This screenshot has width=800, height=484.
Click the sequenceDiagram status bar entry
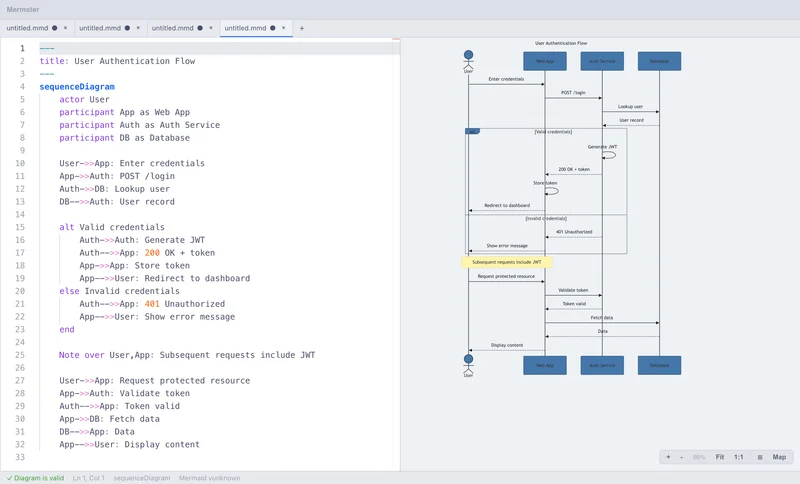click(141, 478)
